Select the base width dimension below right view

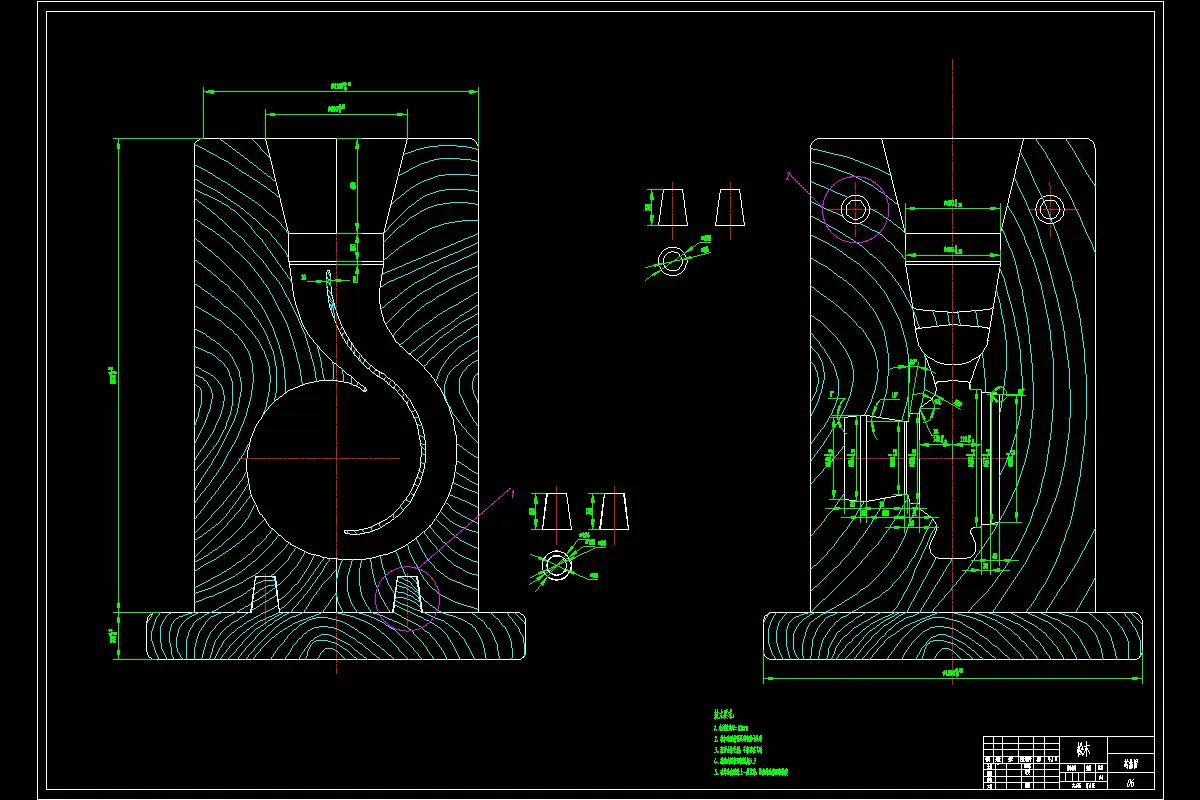tap(953, 677)
